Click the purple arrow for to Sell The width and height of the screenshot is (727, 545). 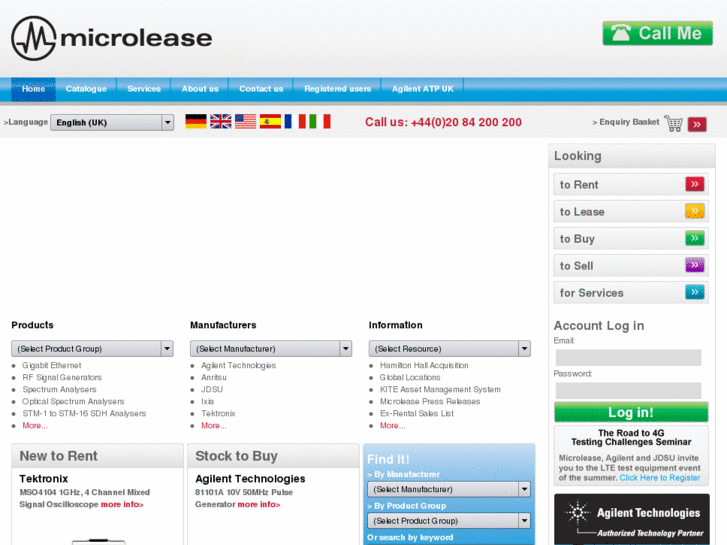(x=695, y=265)
